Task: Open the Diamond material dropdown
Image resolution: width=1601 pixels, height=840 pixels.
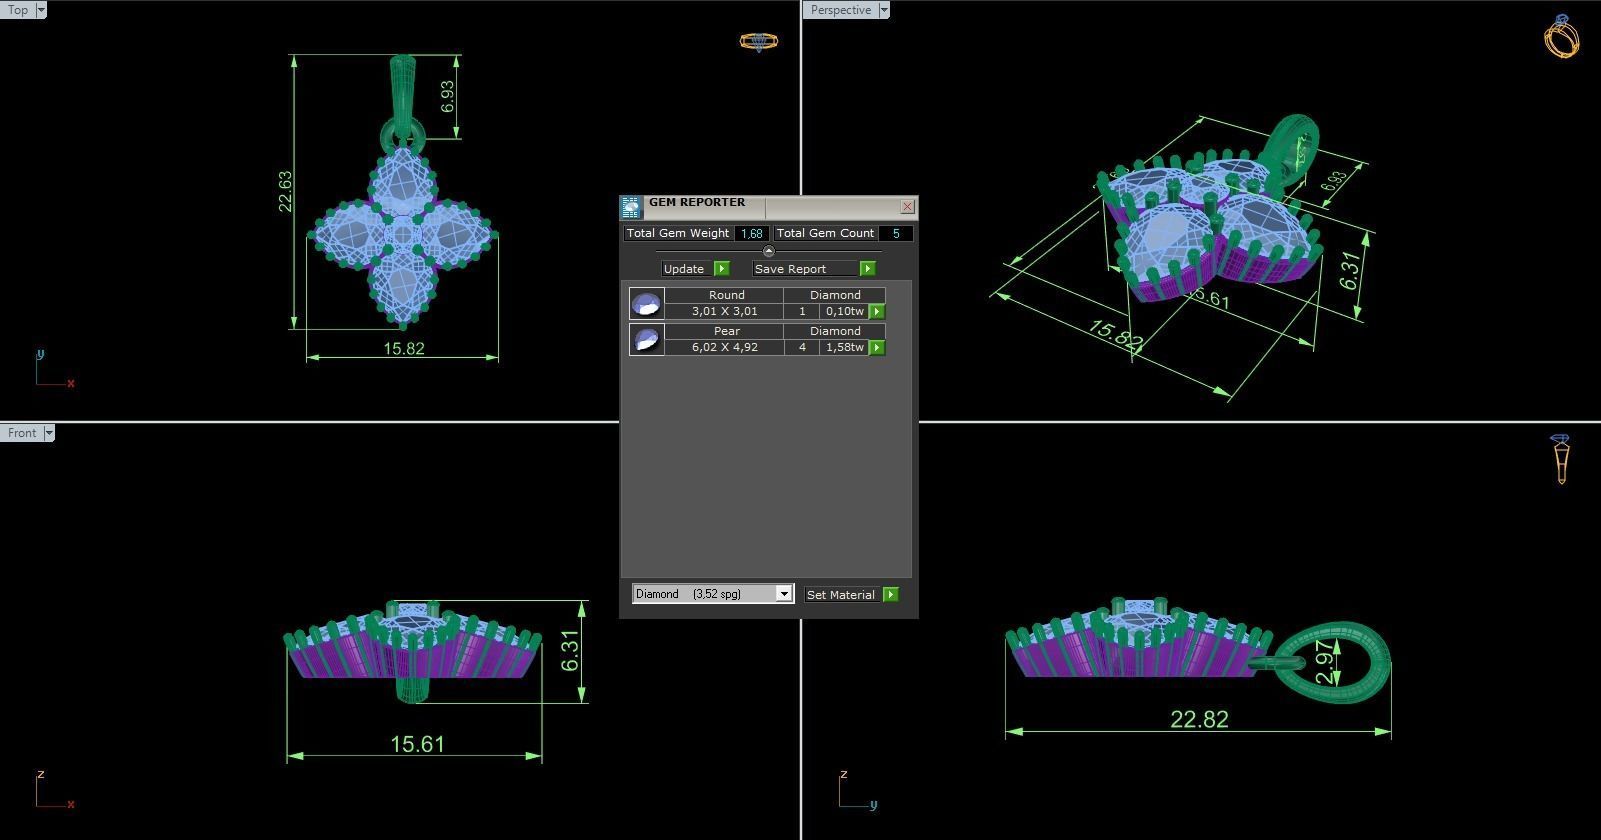Action: [x=784, y=594]
